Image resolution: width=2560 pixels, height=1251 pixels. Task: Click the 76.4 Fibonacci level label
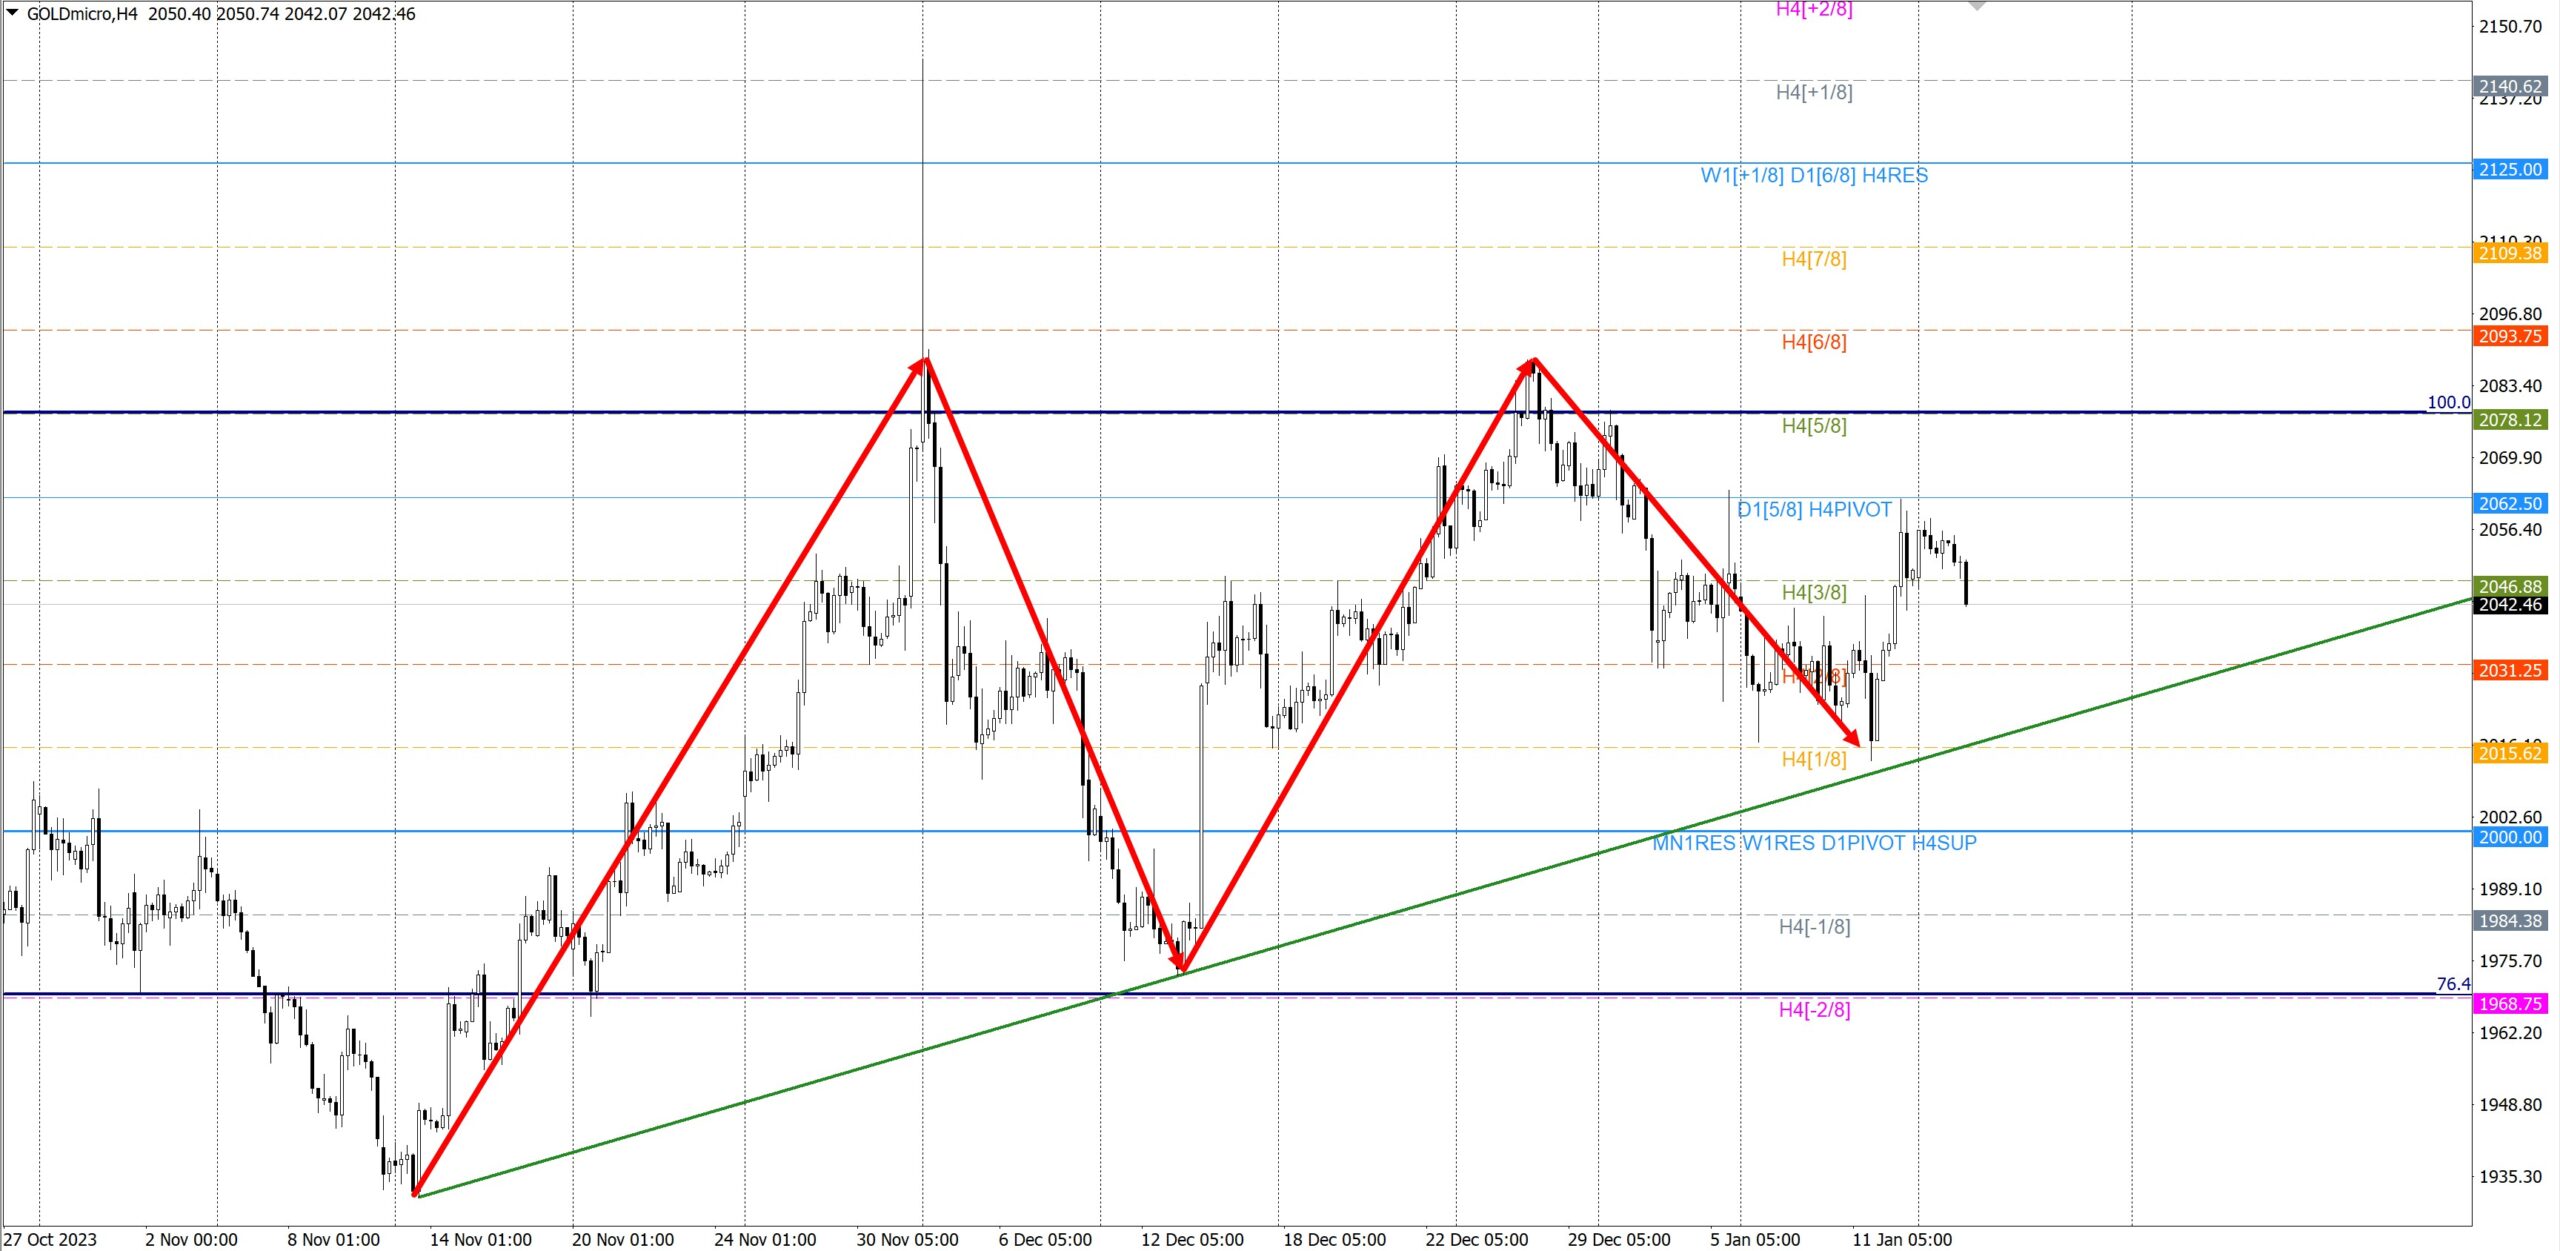tap(2452, 984)
